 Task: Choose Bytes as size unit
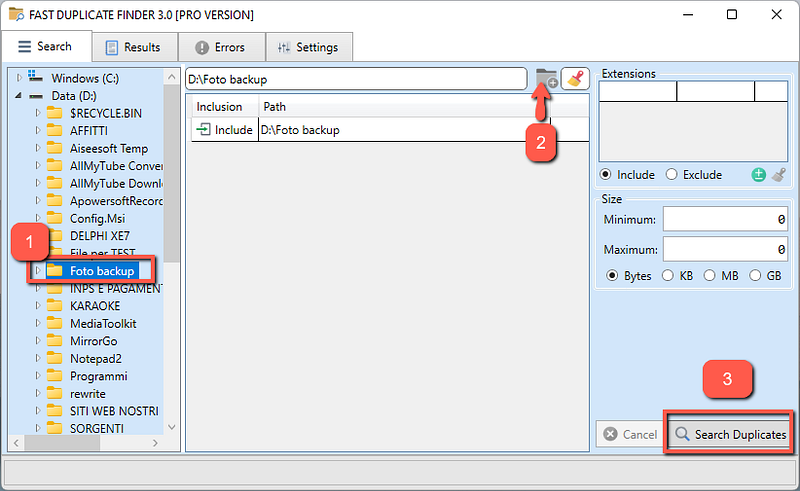tap(612, 276)
